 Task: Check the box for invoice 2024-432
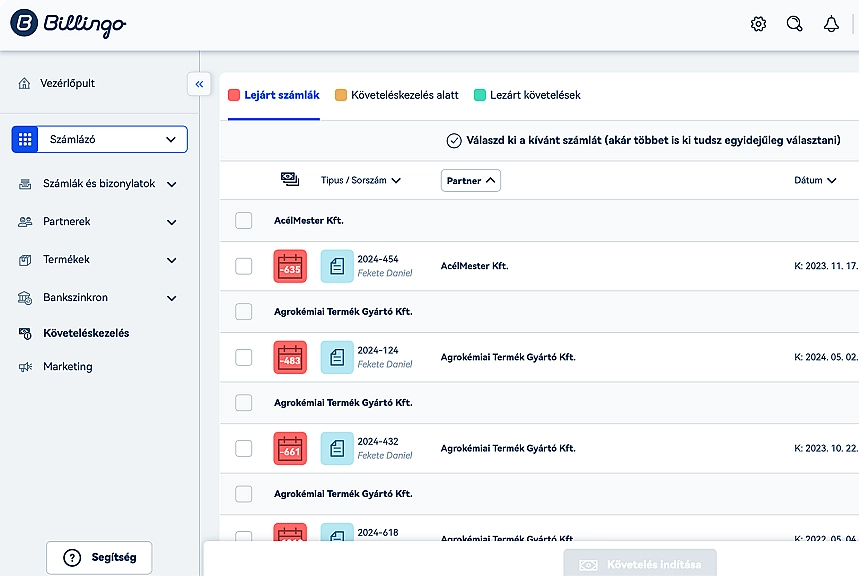tap(244, 448)
